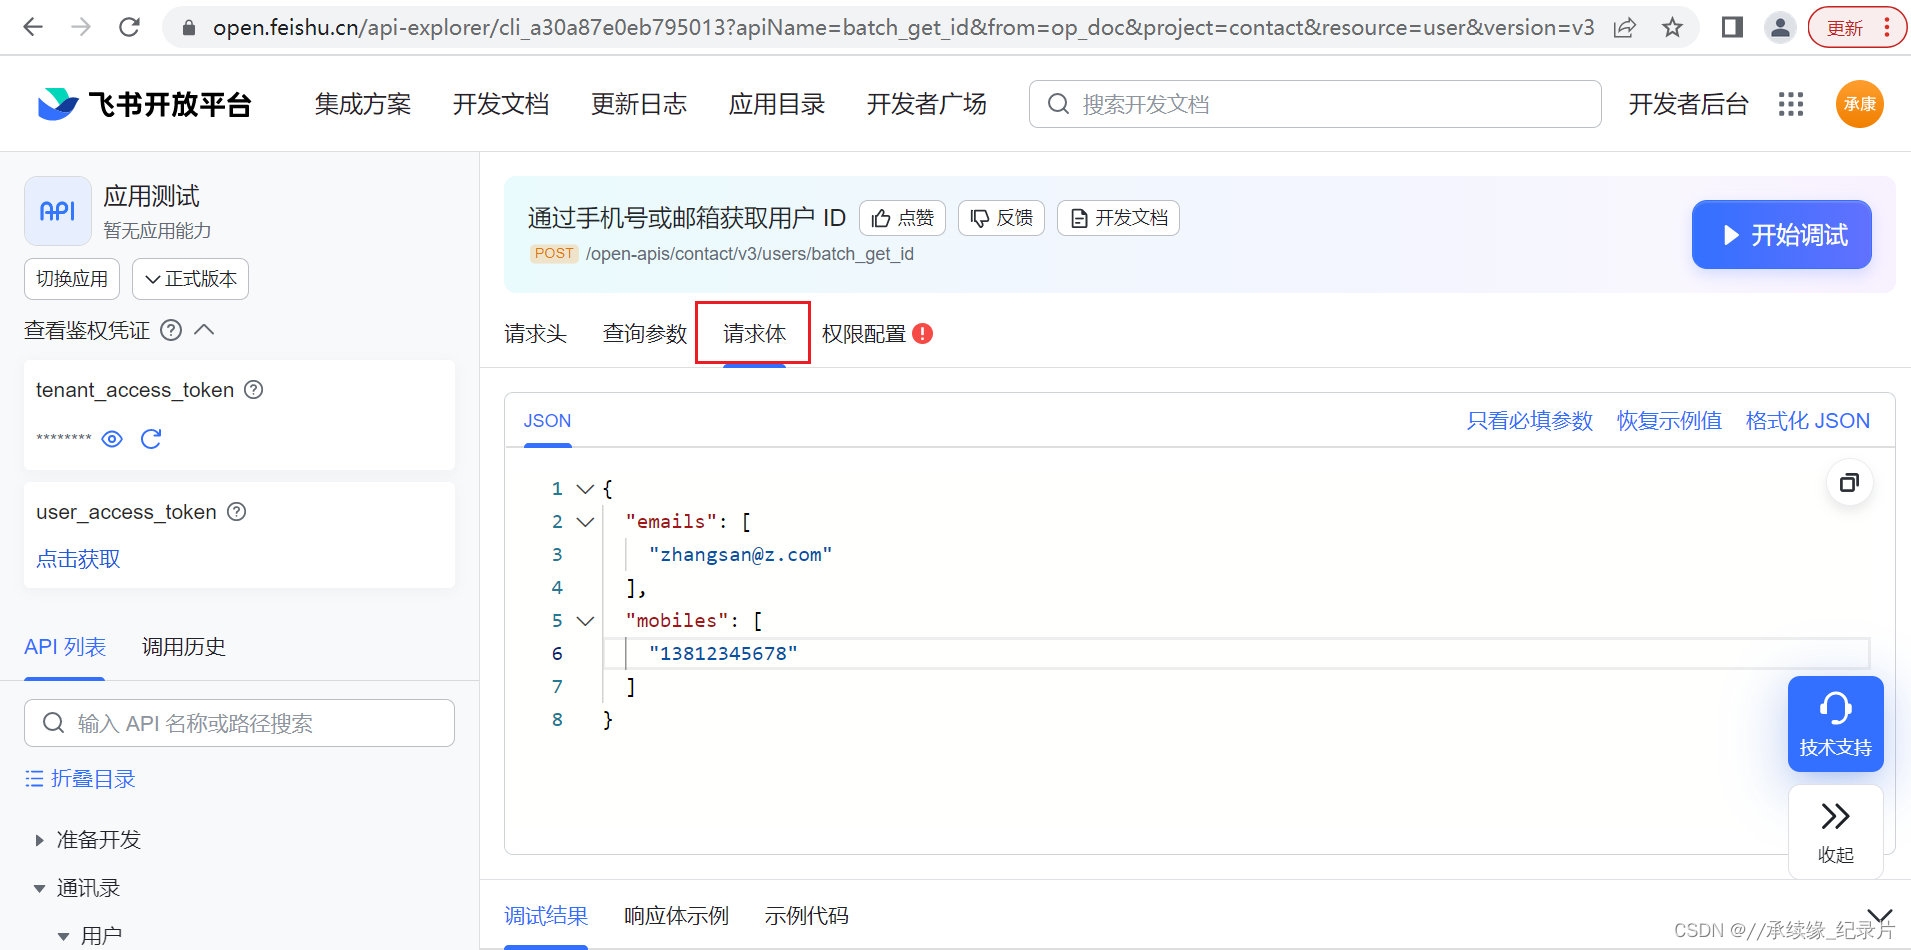The width and height of the screenshot is (1911, 950).
Task: Go back in browser history
Action: tap(33, 27)
